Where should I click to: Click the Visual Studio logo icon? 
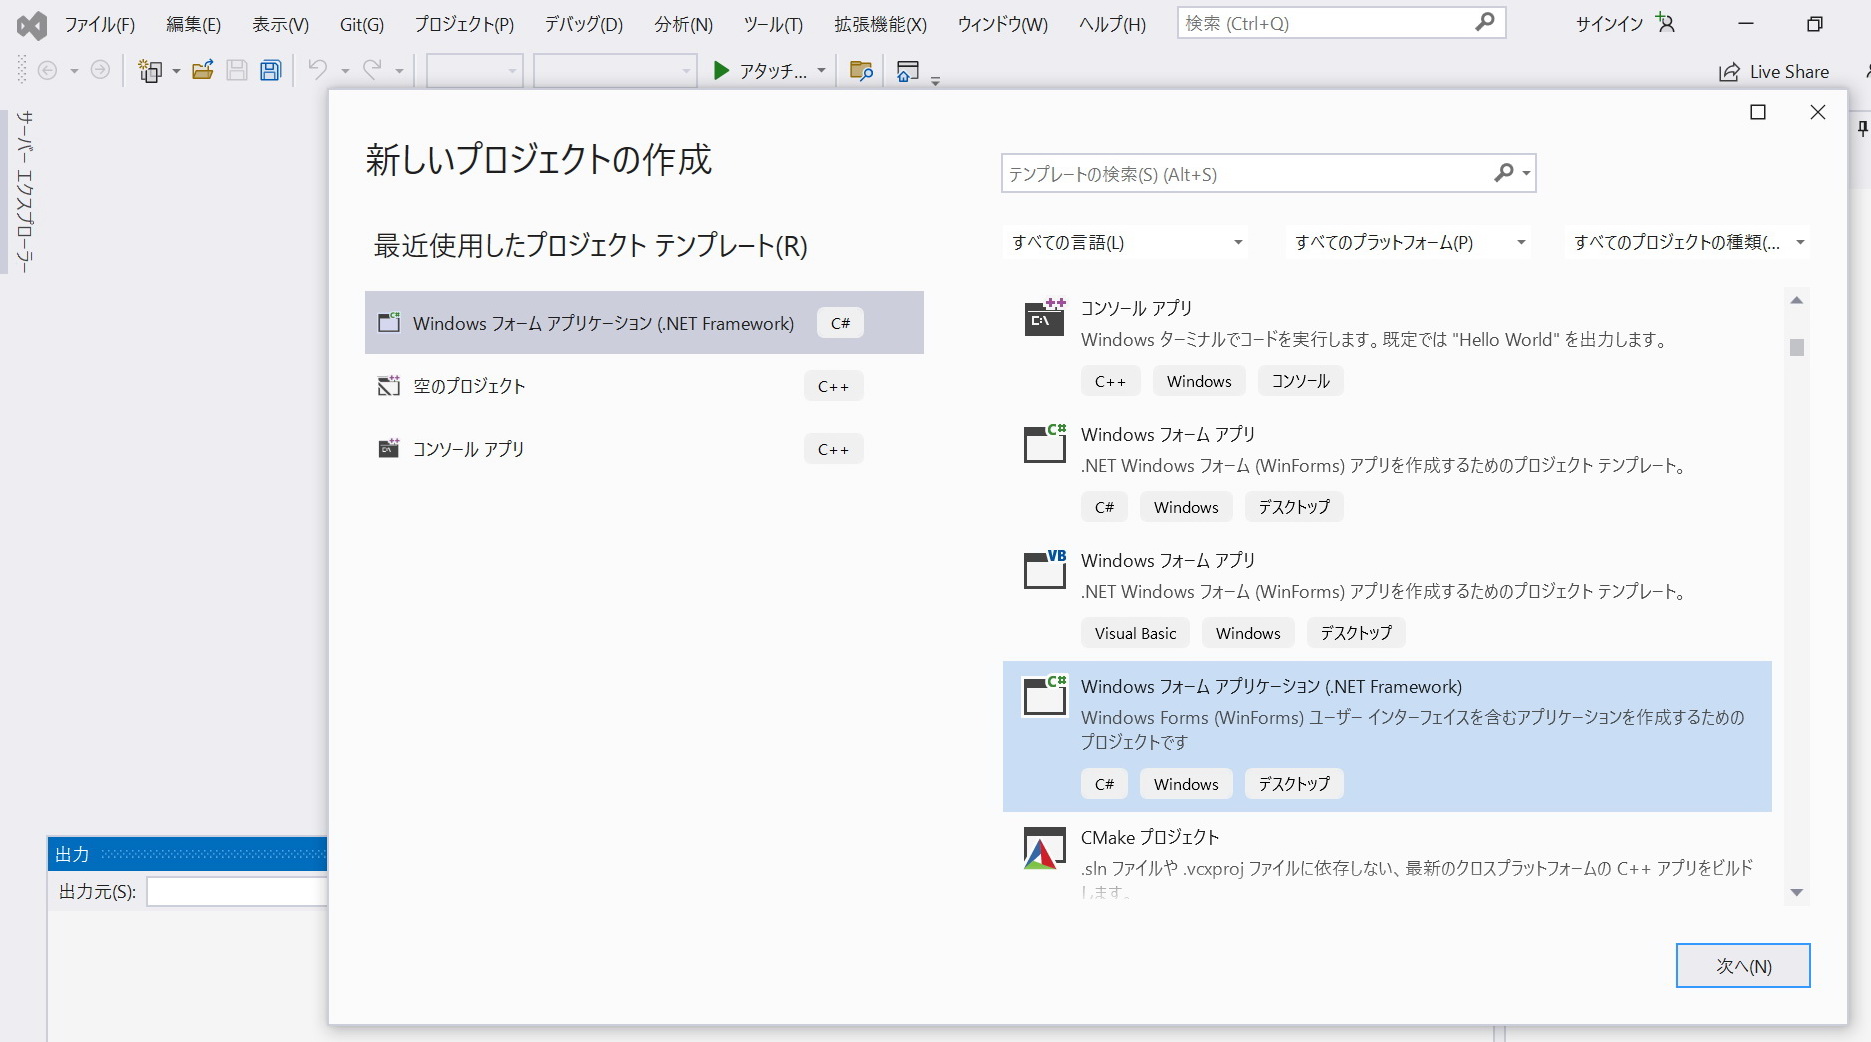click(32, 25)
